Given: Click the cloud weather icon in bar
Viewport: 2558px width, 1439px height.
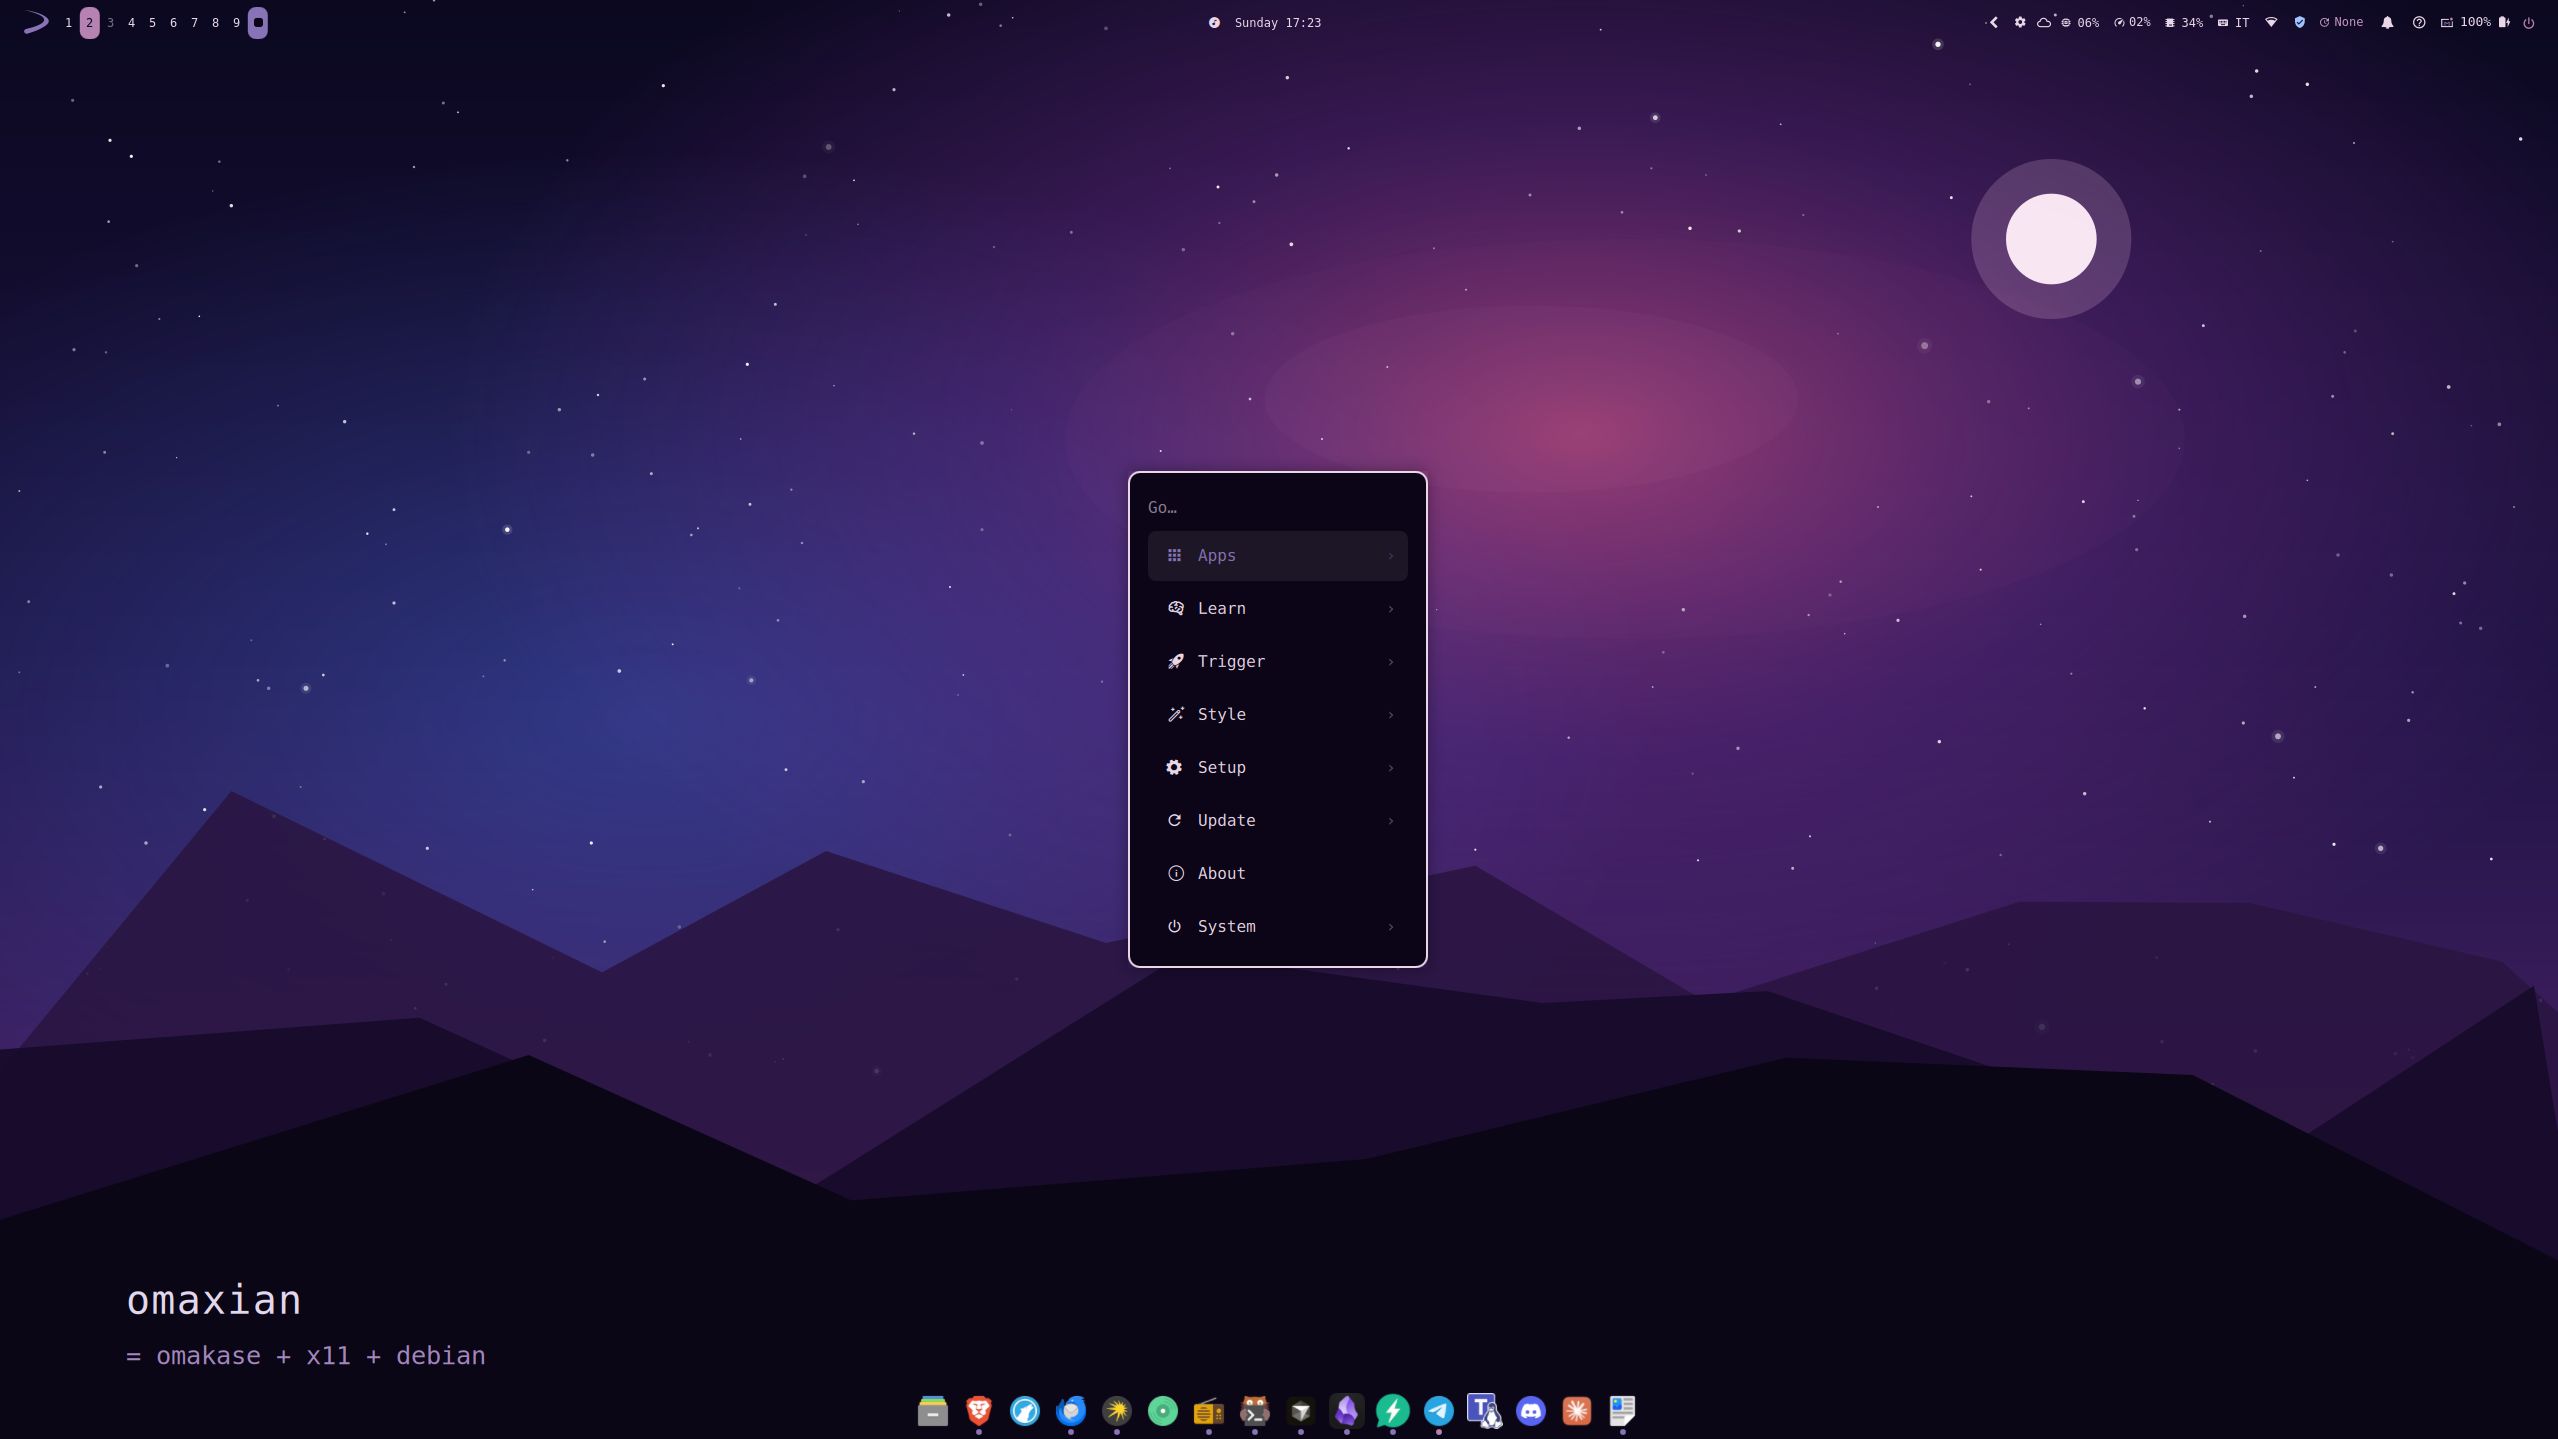Looking at the screenshot, I should click(x=2044, y=22).
